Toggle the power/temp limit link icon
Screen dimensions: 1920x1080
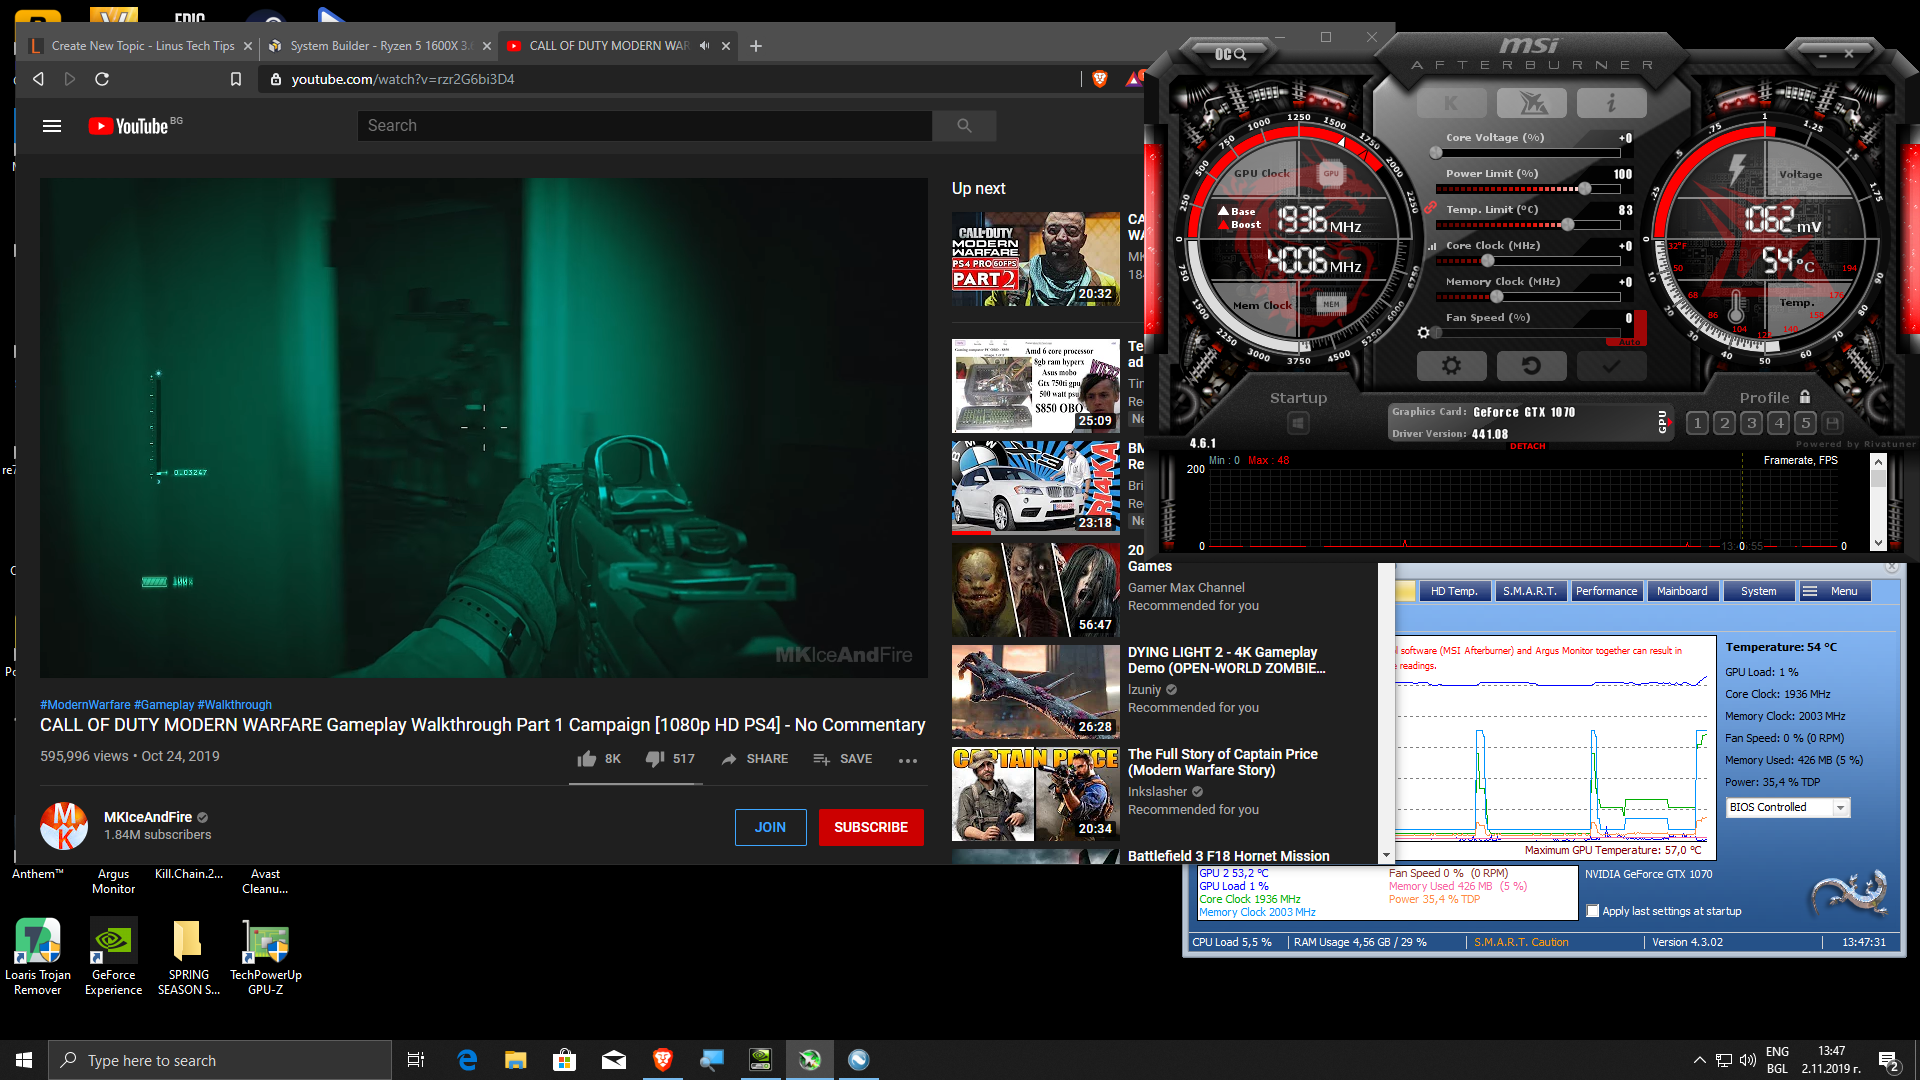(x=1430, y=208)
